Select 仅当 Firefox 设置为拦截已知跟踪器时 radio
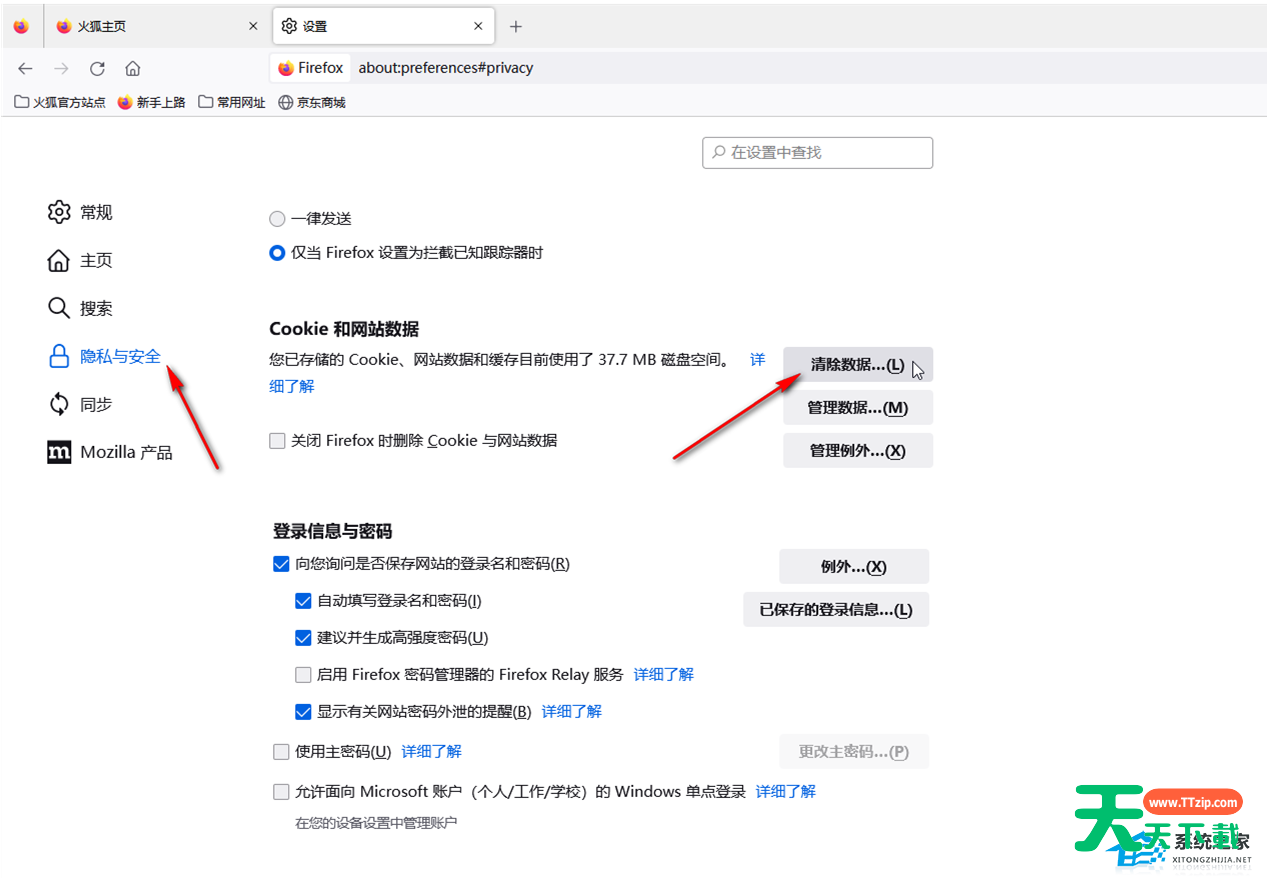This screenshot has height=878, width=1267. point(277,253)
